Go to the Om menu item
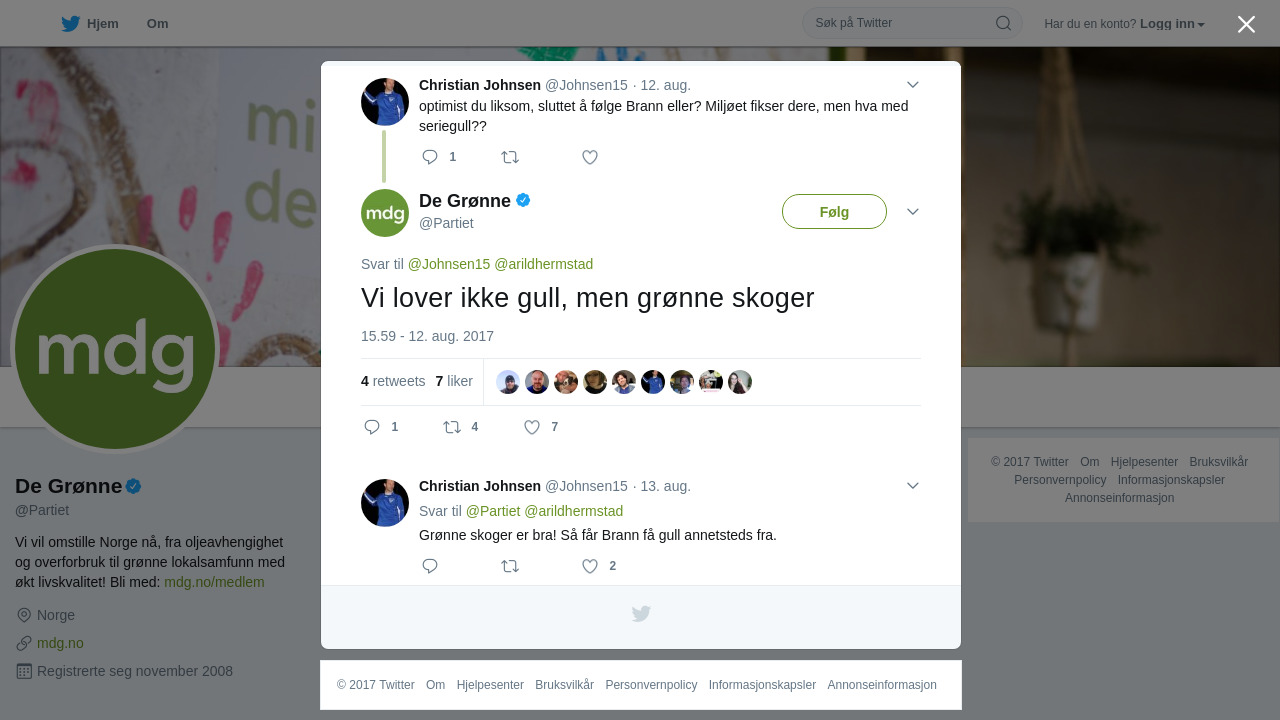The image size is (1280, 720). [x=157, y=24]
